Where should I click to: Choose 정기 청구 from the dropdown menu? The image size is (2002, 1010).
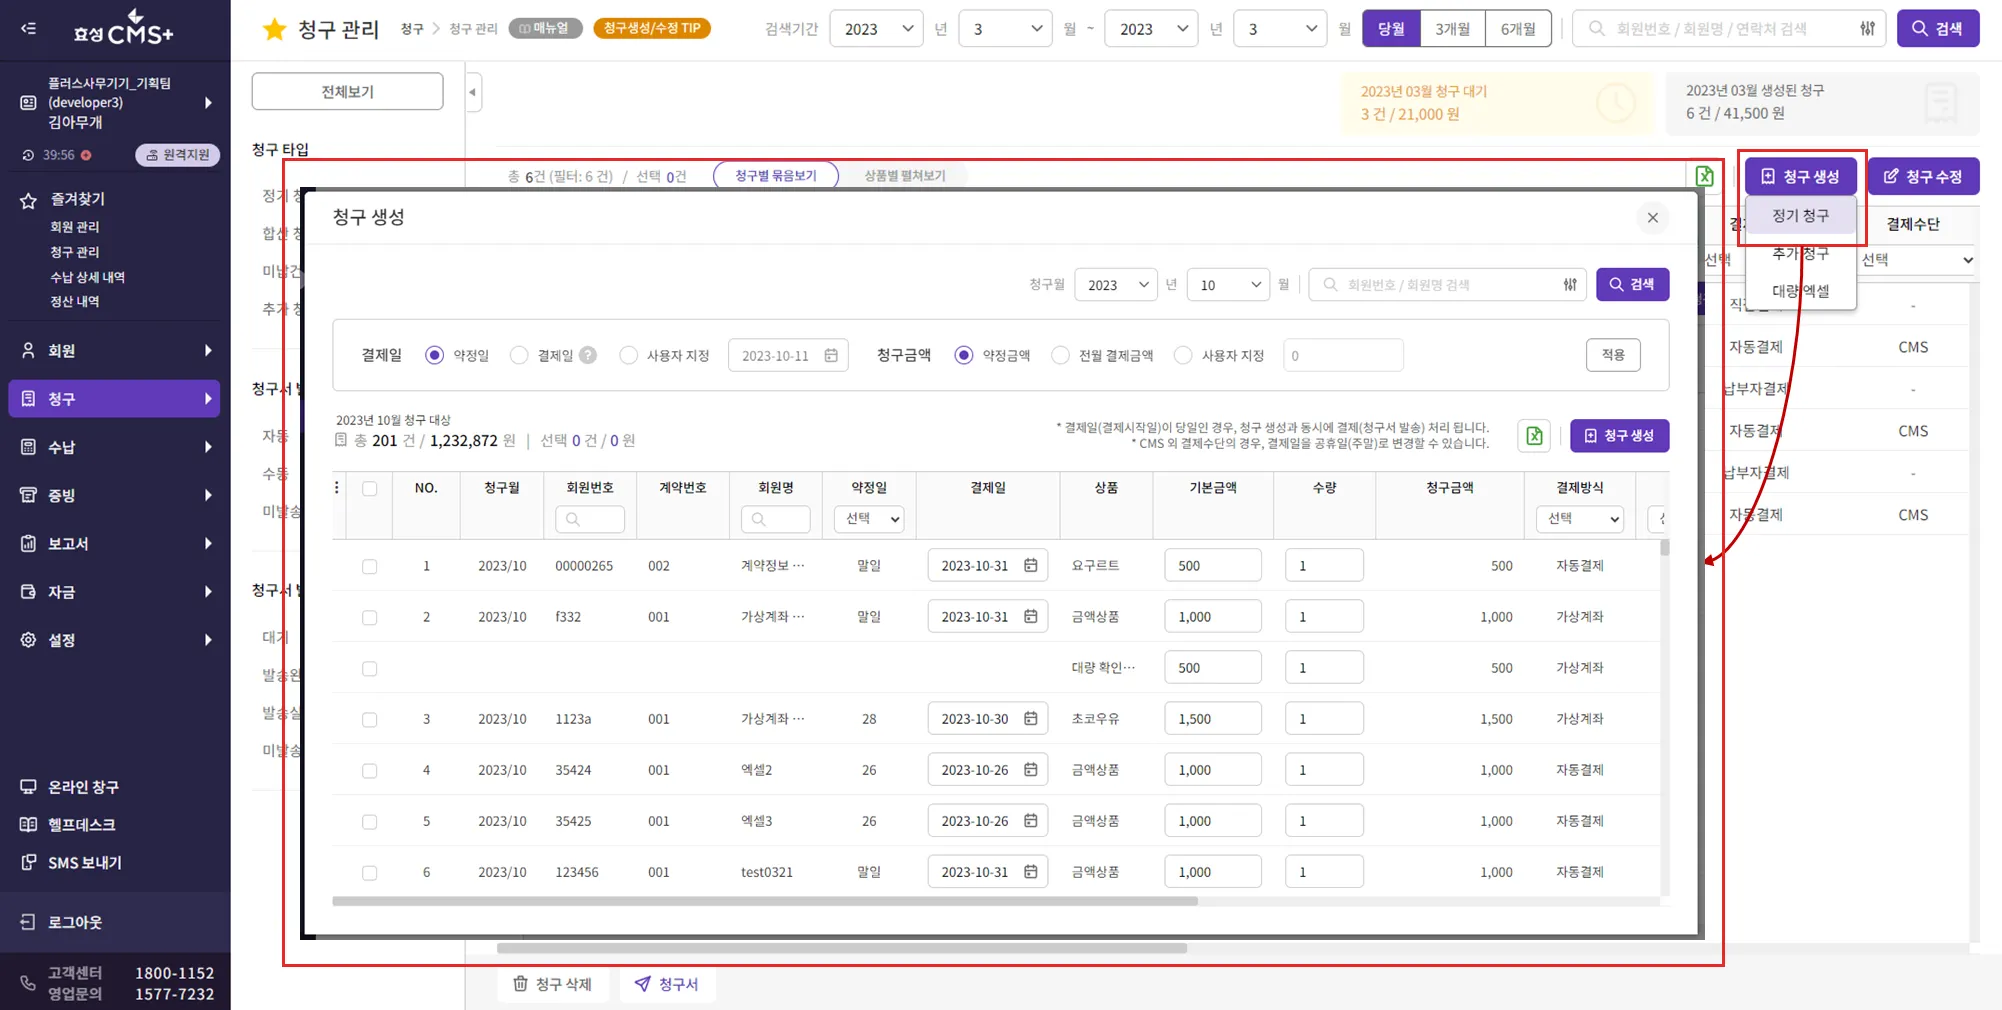[x=1800, y=216]
